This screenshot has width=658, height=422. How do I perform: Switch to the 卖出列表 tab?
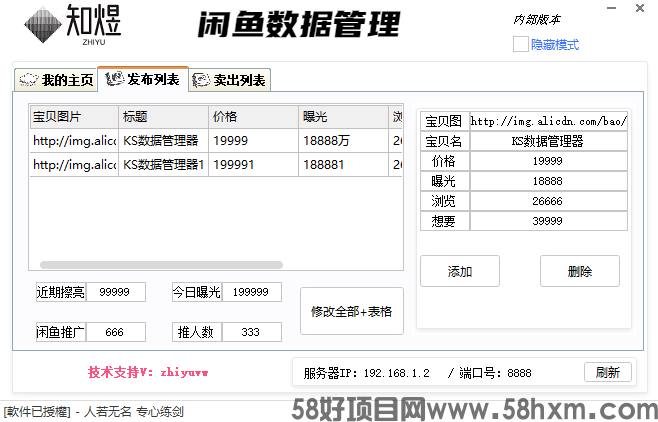tap(230, 80)
